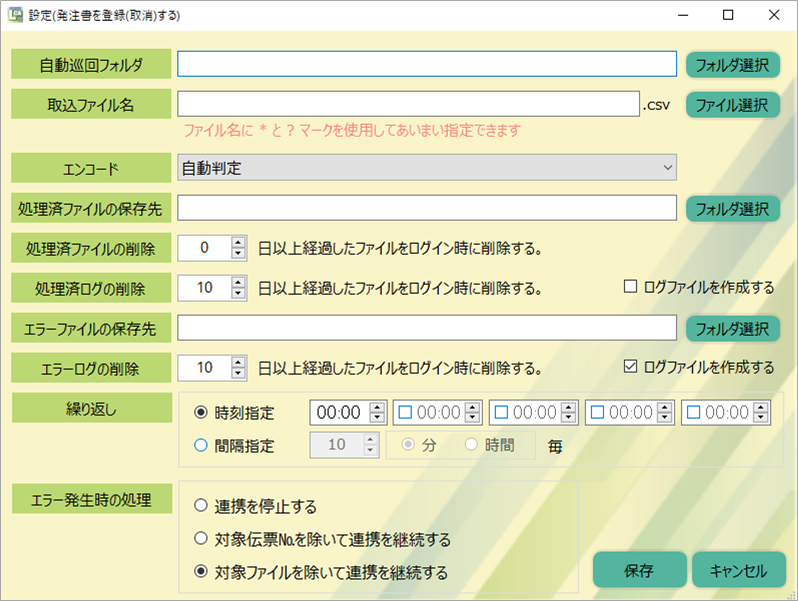798x601 pixels.
Task: Click the 自動巡回フォルダ text field
Action: (427, 64)
